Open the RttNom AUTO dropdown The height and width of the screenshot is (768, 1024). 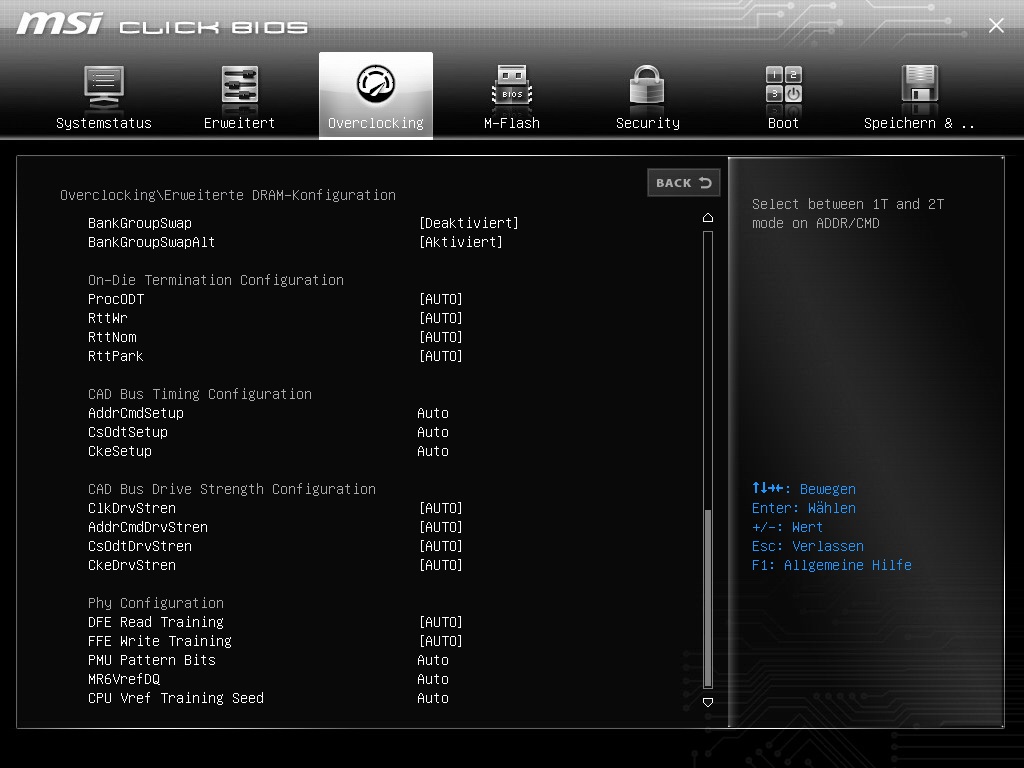click(x=441, y=337)
